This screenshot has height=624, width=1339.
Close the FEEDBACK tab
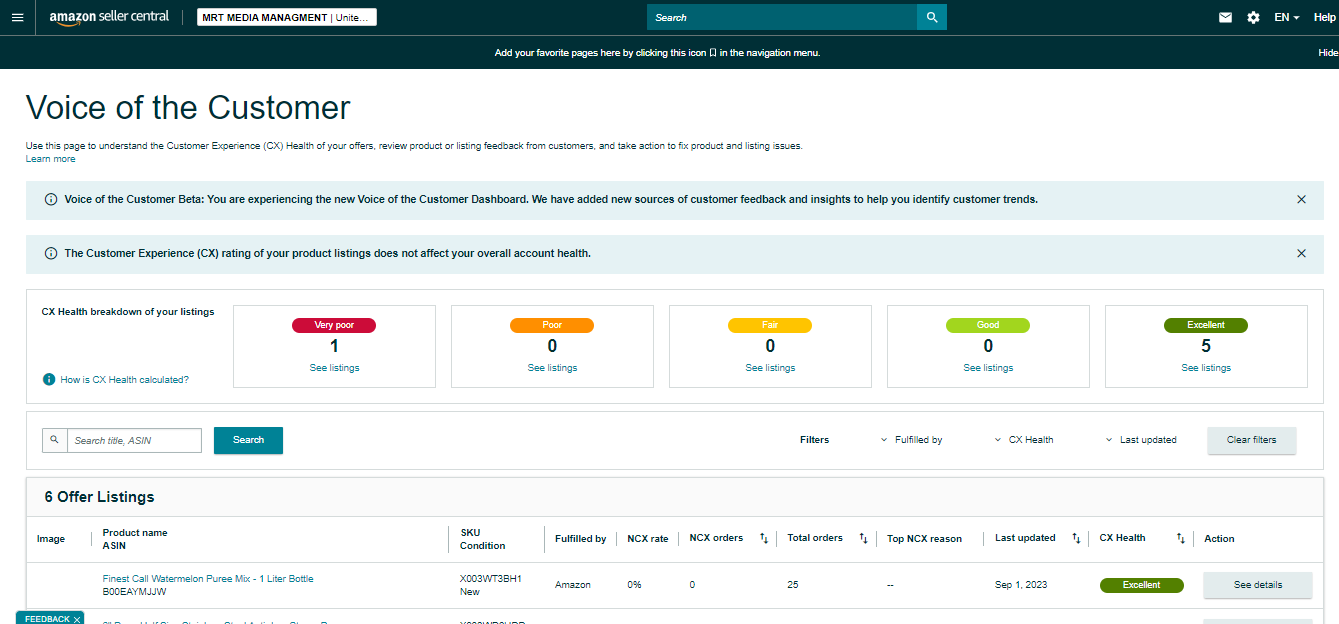(x=77, y=620)
